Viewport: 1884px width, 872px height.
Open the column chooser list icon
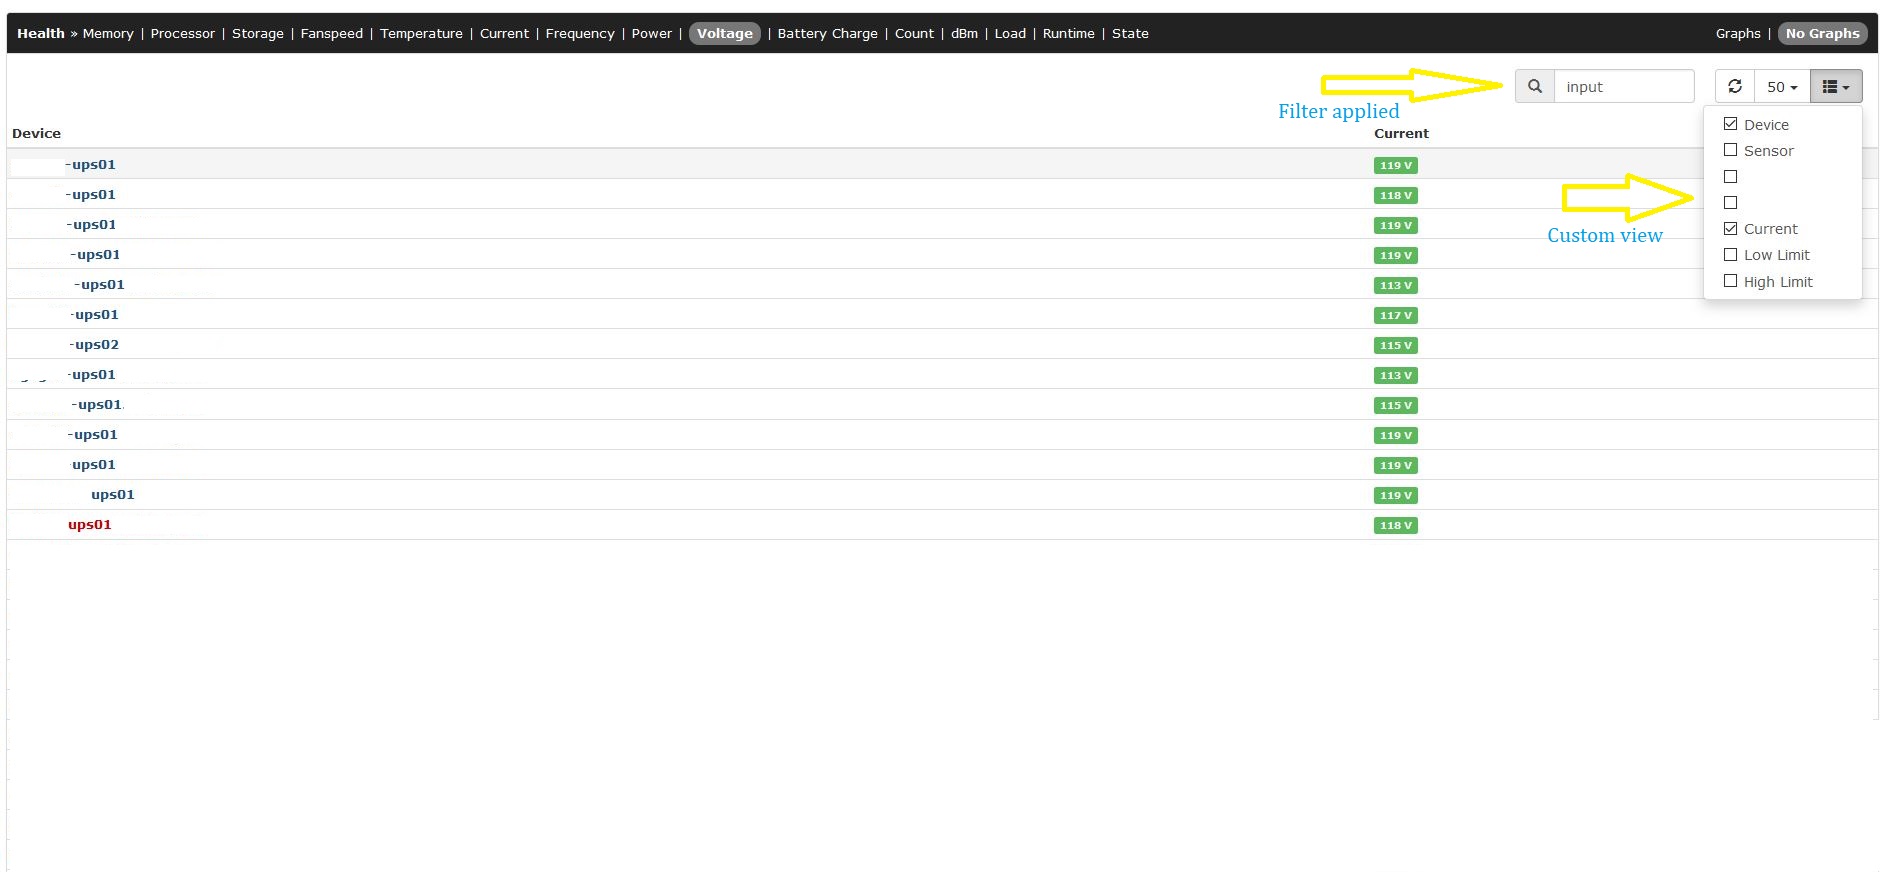point(1835,87)
